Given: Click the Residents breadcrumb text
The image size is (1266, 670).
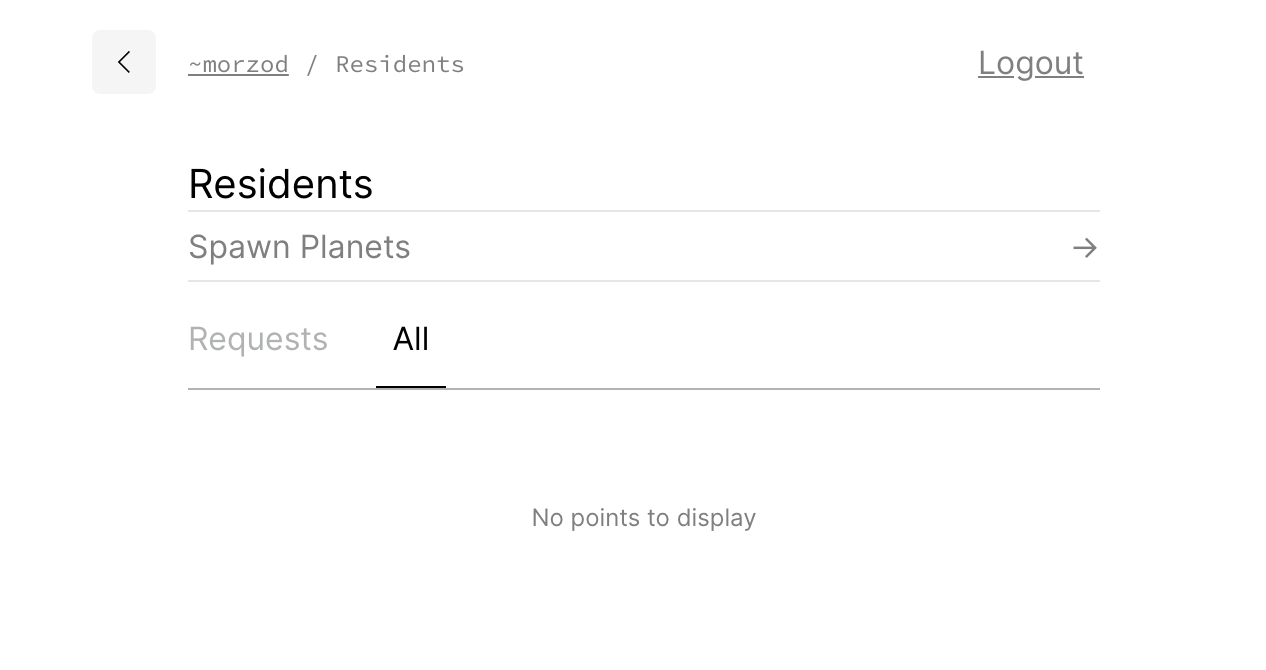Looking at the screenshot, I should [x=400, y=63].
